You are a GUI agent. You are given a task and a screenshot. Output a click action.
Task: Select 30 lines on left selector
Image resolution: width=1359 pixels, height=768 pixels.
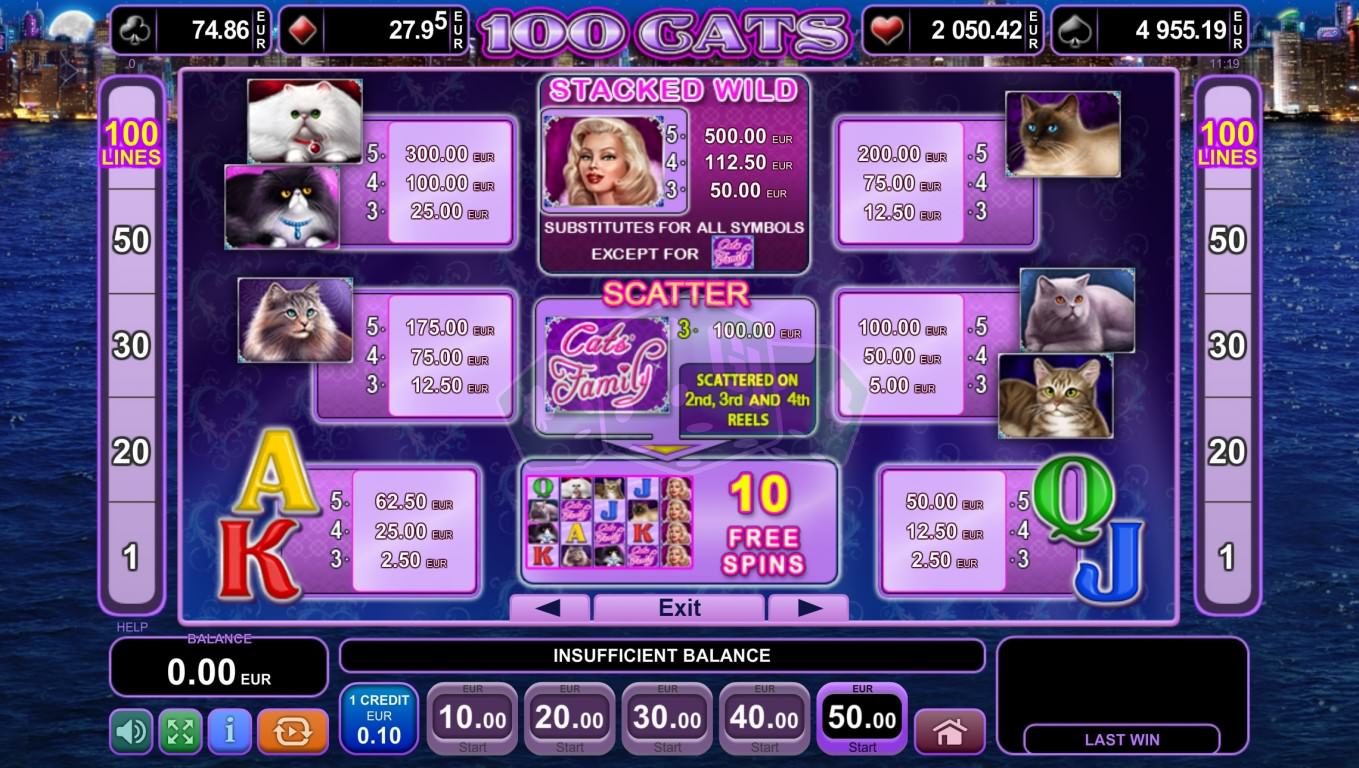(131, 346)
